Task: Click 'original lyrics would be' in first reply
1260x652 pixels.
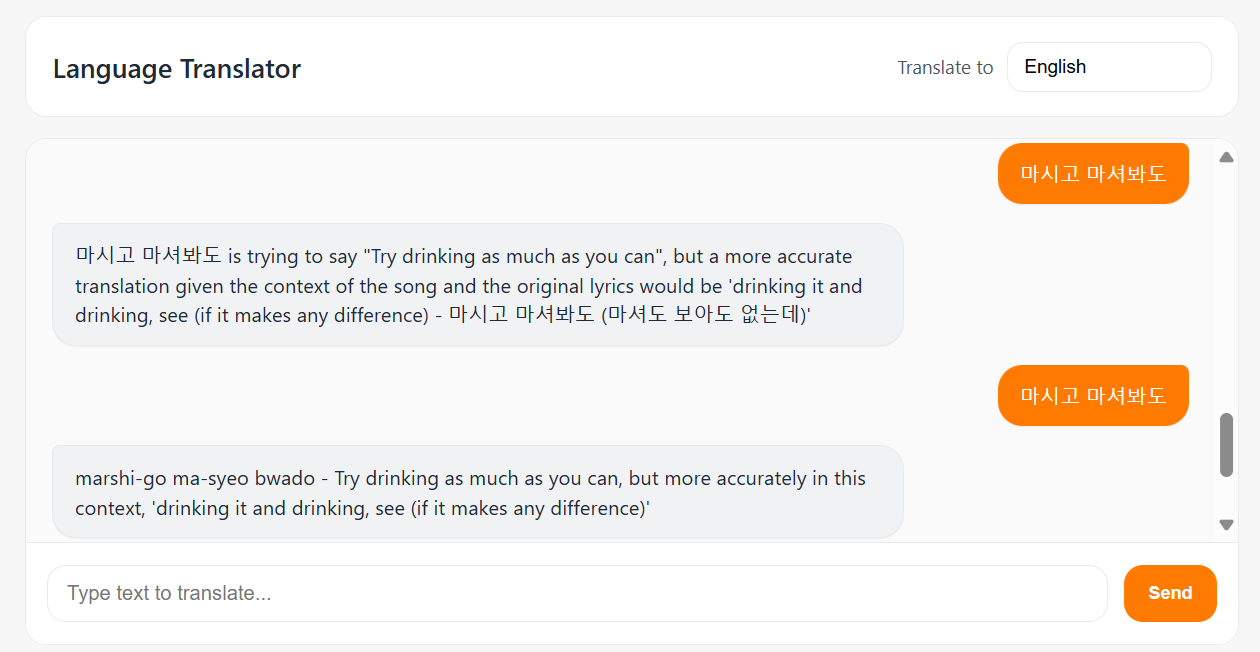Action: coord(620,287)
